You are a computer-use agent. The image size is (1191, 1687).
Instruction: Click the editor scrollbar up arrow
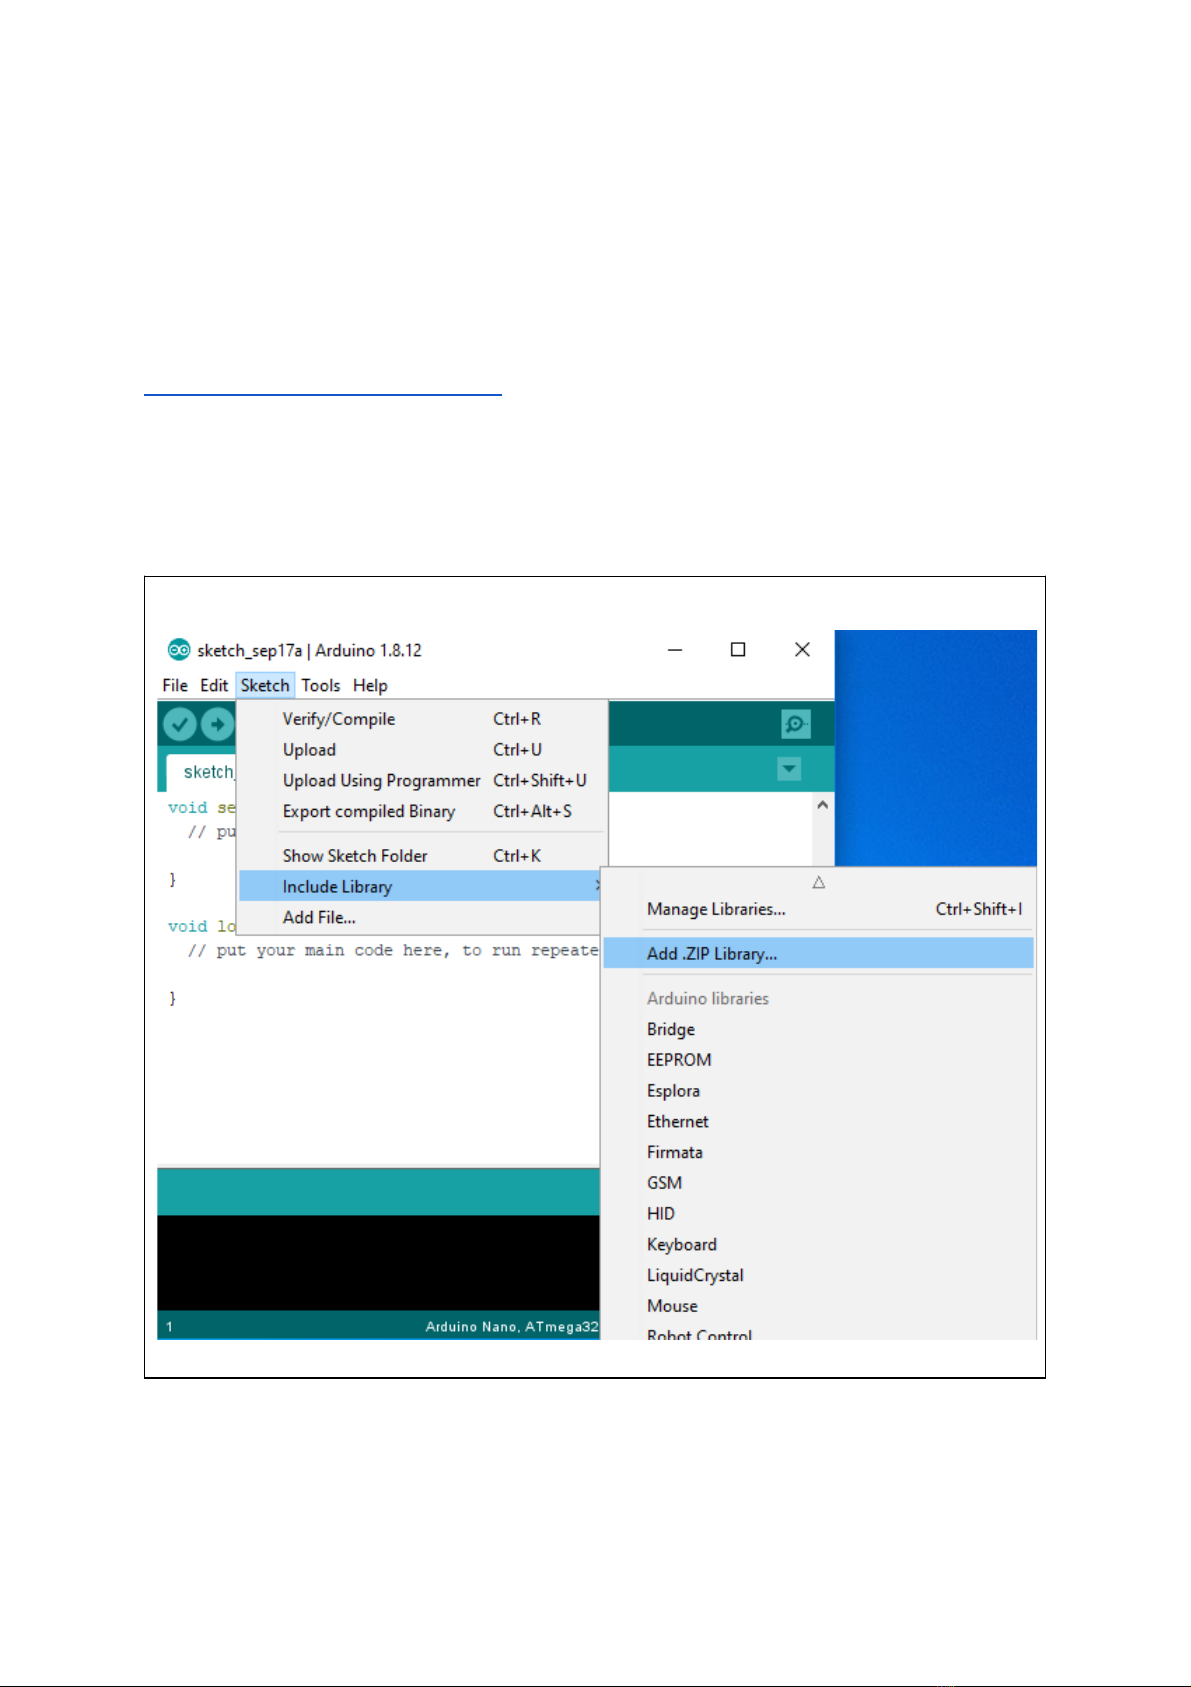(x=822, y=805)
